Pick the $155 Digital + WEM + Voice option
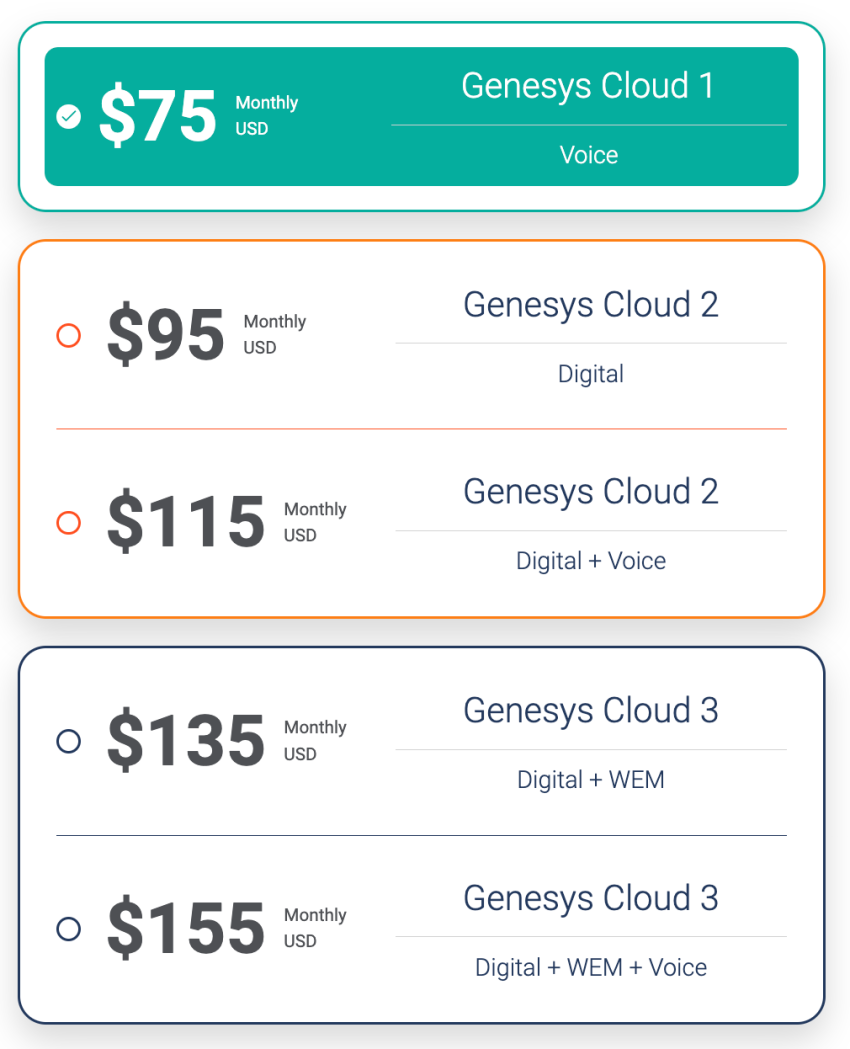This screenshot has height=1049, width=850. pos(68,929)
